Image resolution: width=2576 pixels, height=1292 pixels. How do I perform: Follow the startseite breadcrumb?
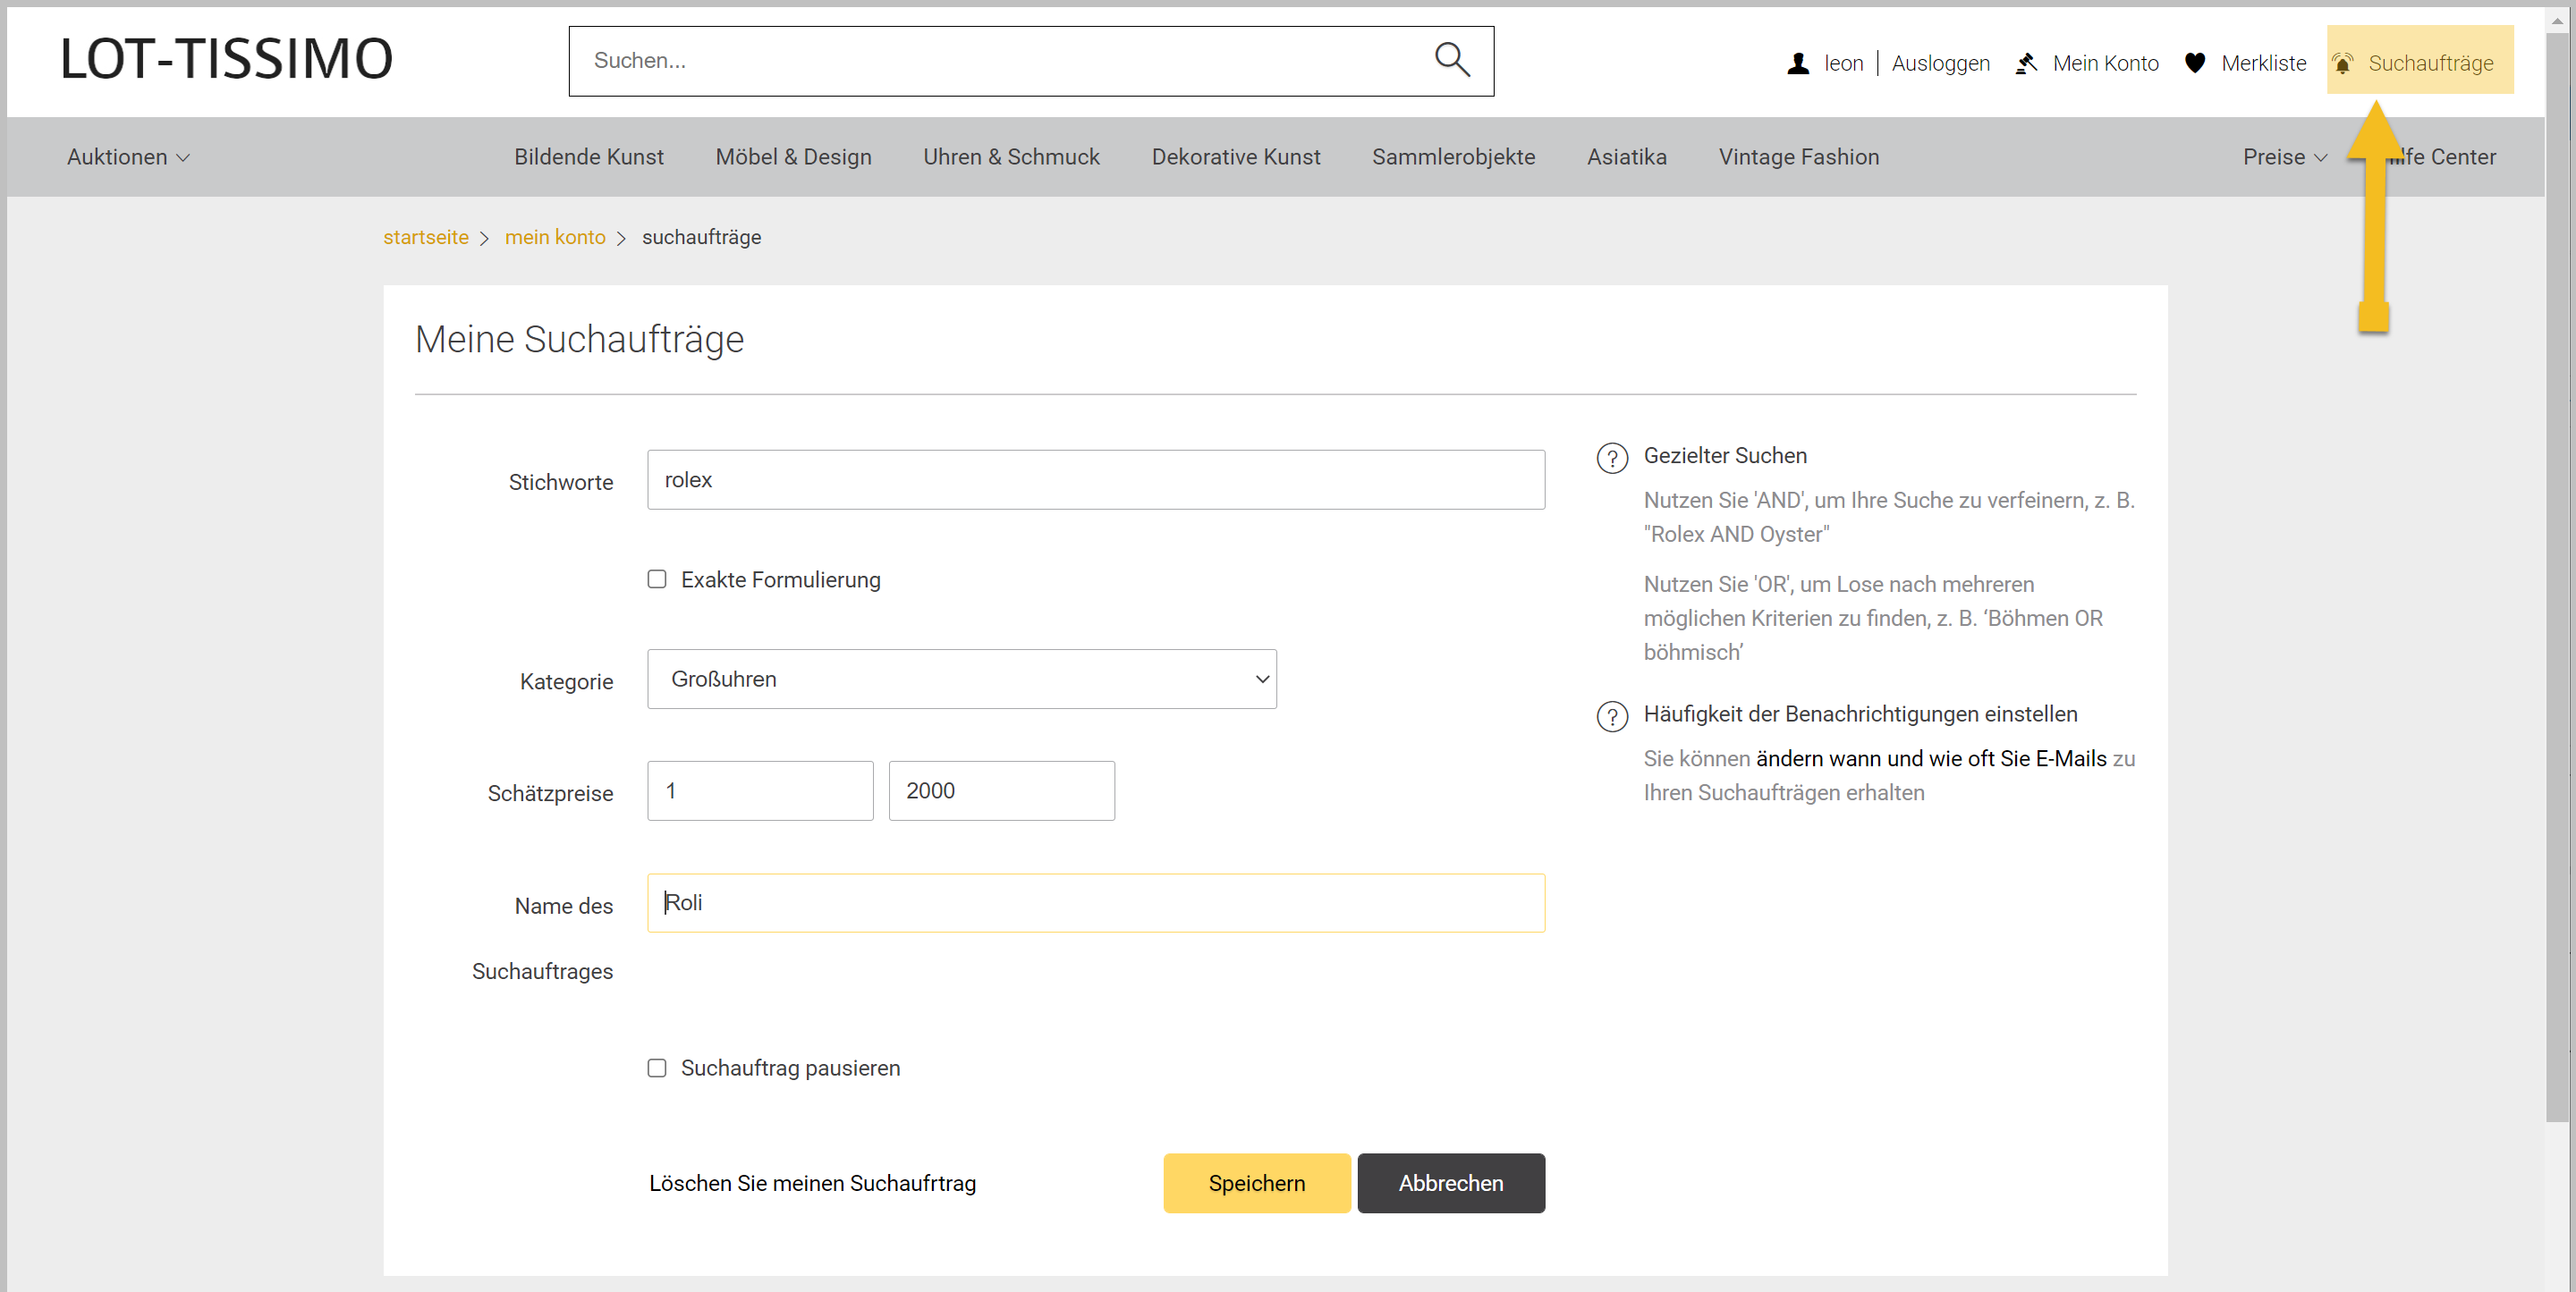[x=426, y=237]
